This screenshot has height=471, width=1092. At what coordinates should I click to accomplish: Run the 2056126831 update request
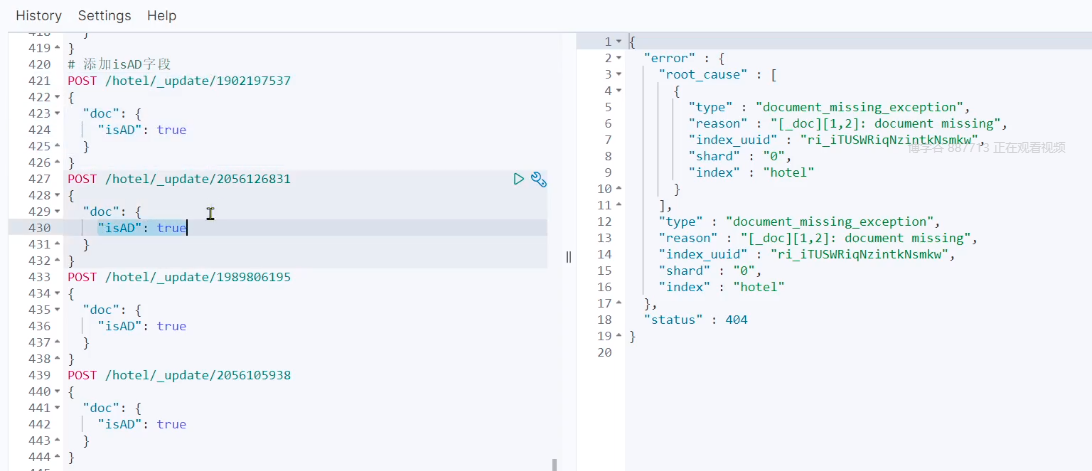click(519, 179)
